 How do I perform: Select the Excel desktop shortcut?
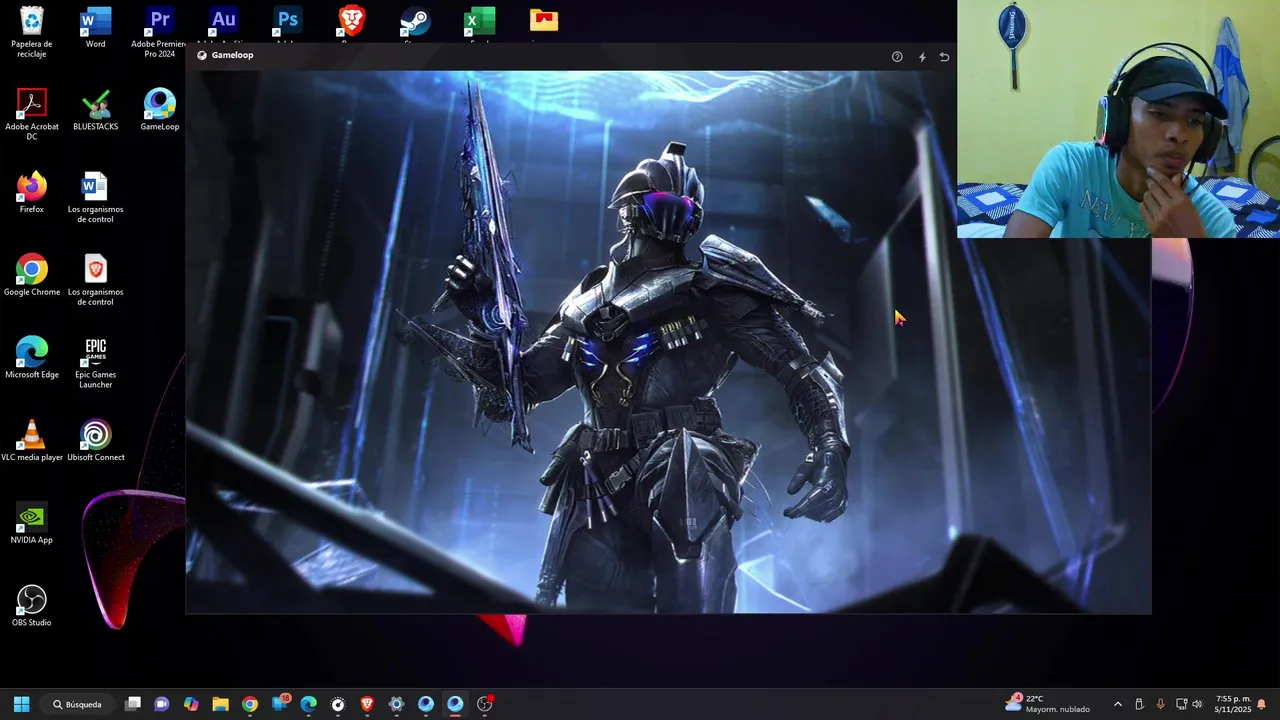479,24
